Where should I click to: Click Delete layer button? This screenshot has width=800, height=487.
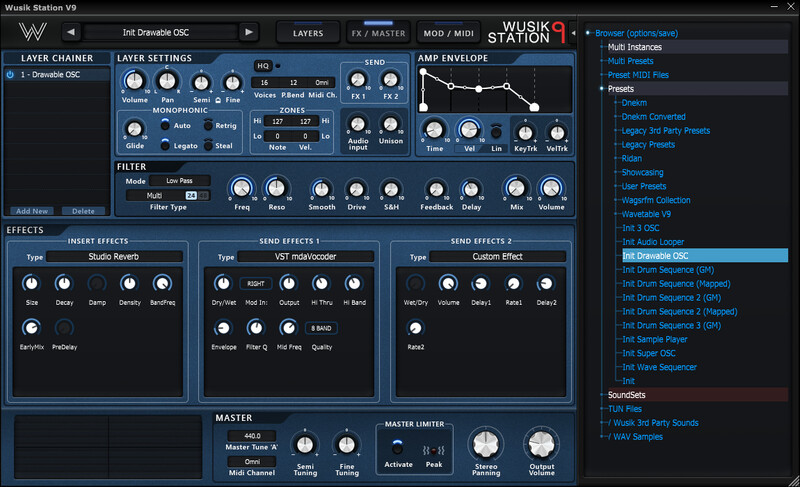[83, 211]
